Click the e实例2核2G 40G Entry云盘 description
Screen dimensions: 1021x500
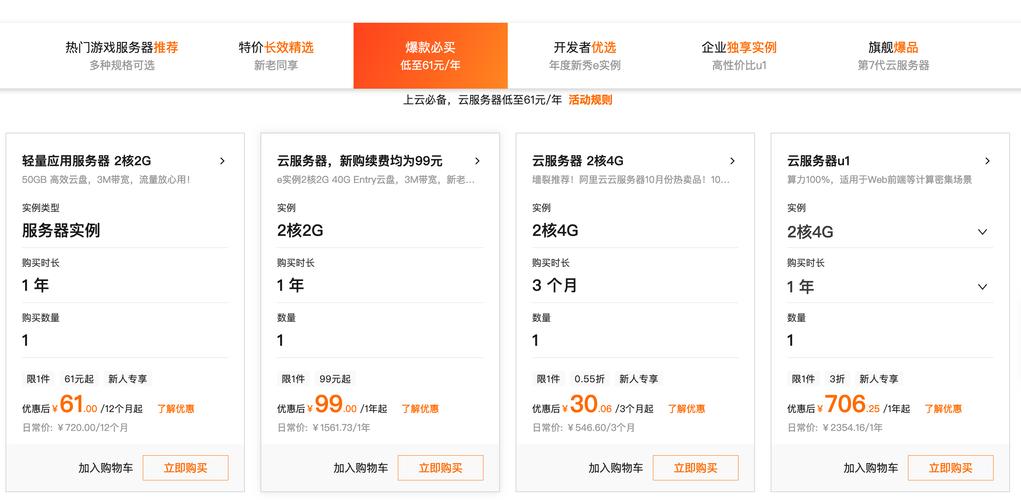pos(376,180)
